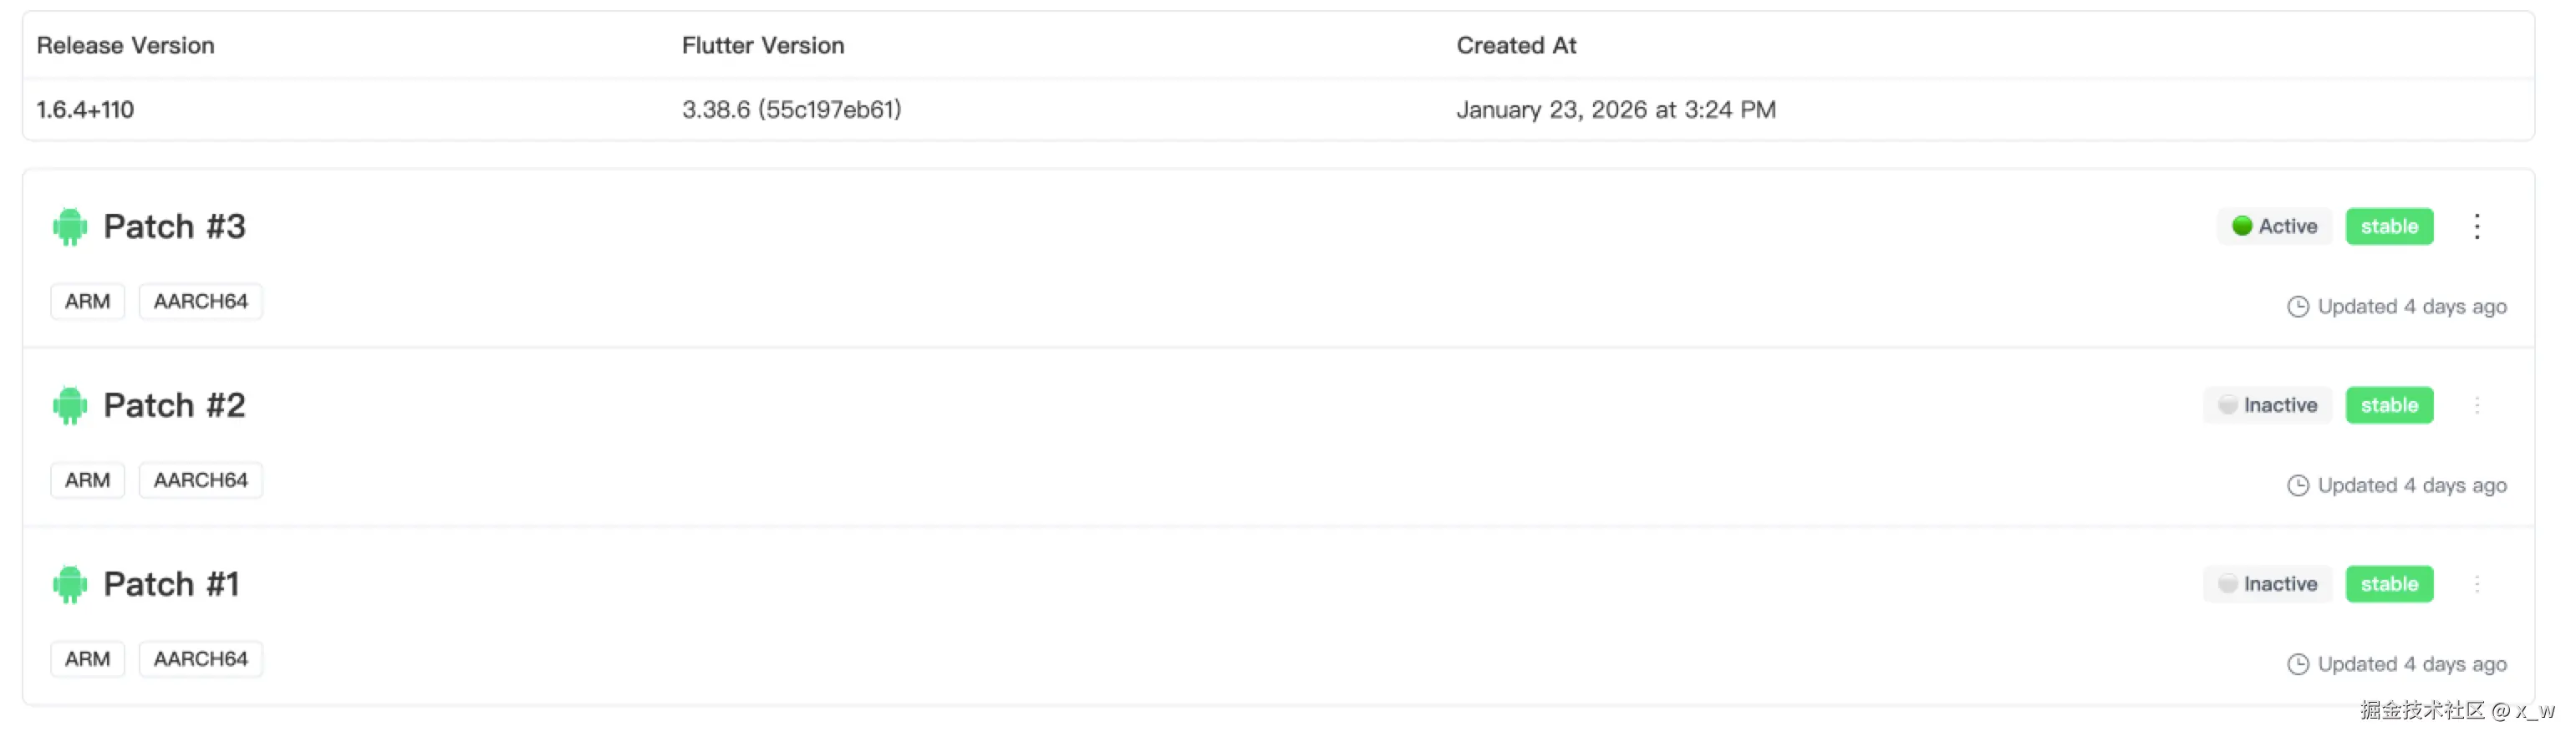Screen dimensions: 2576x742
Task: Toggle the Active status badge on Patch #3
Action: 2275,227
